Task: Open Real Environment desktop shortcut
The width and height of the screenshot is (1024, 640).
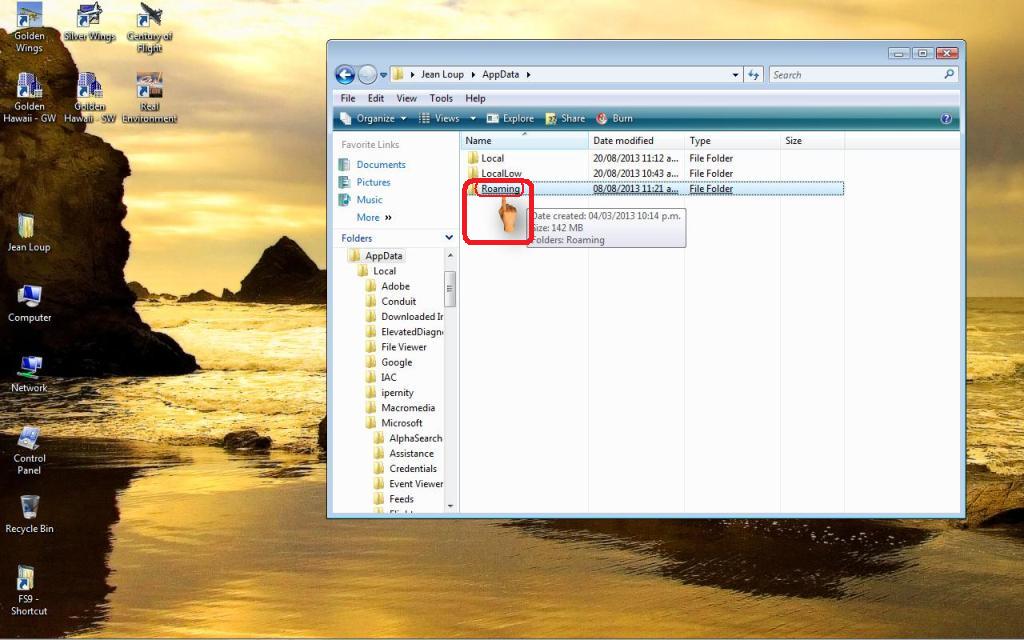Action: (x=150, y=98)
